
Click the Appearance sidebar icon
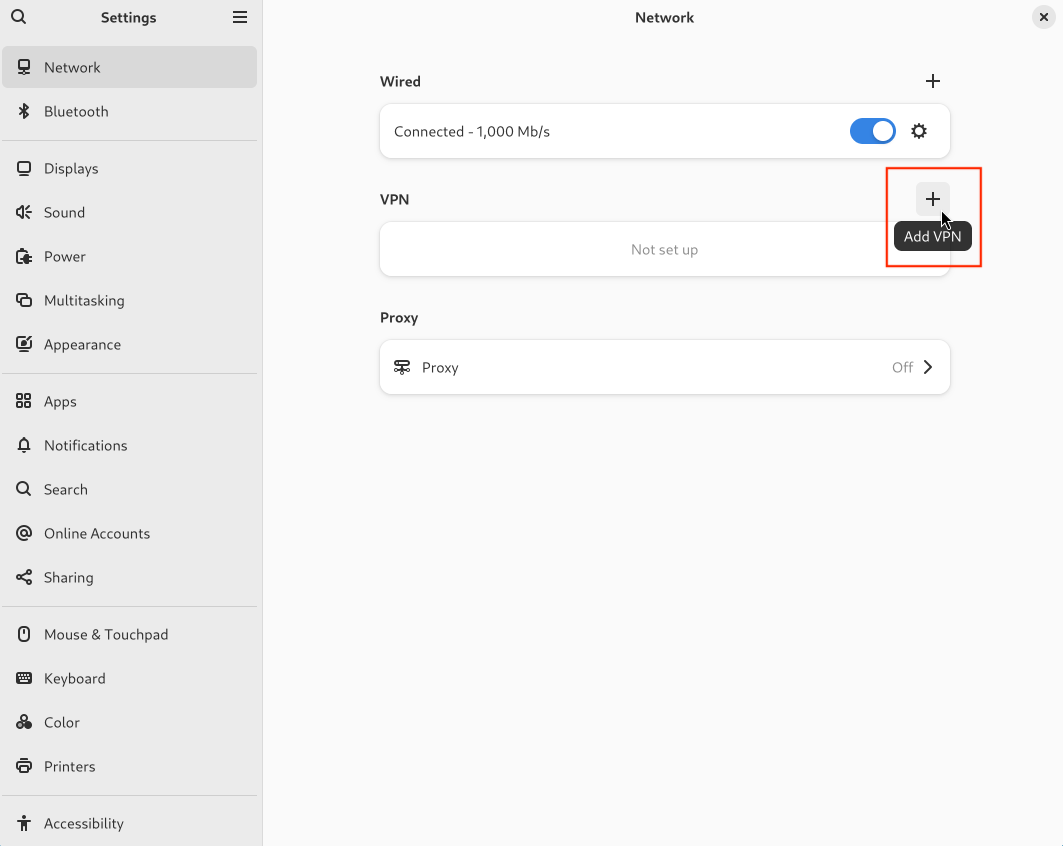click(24, 344)
